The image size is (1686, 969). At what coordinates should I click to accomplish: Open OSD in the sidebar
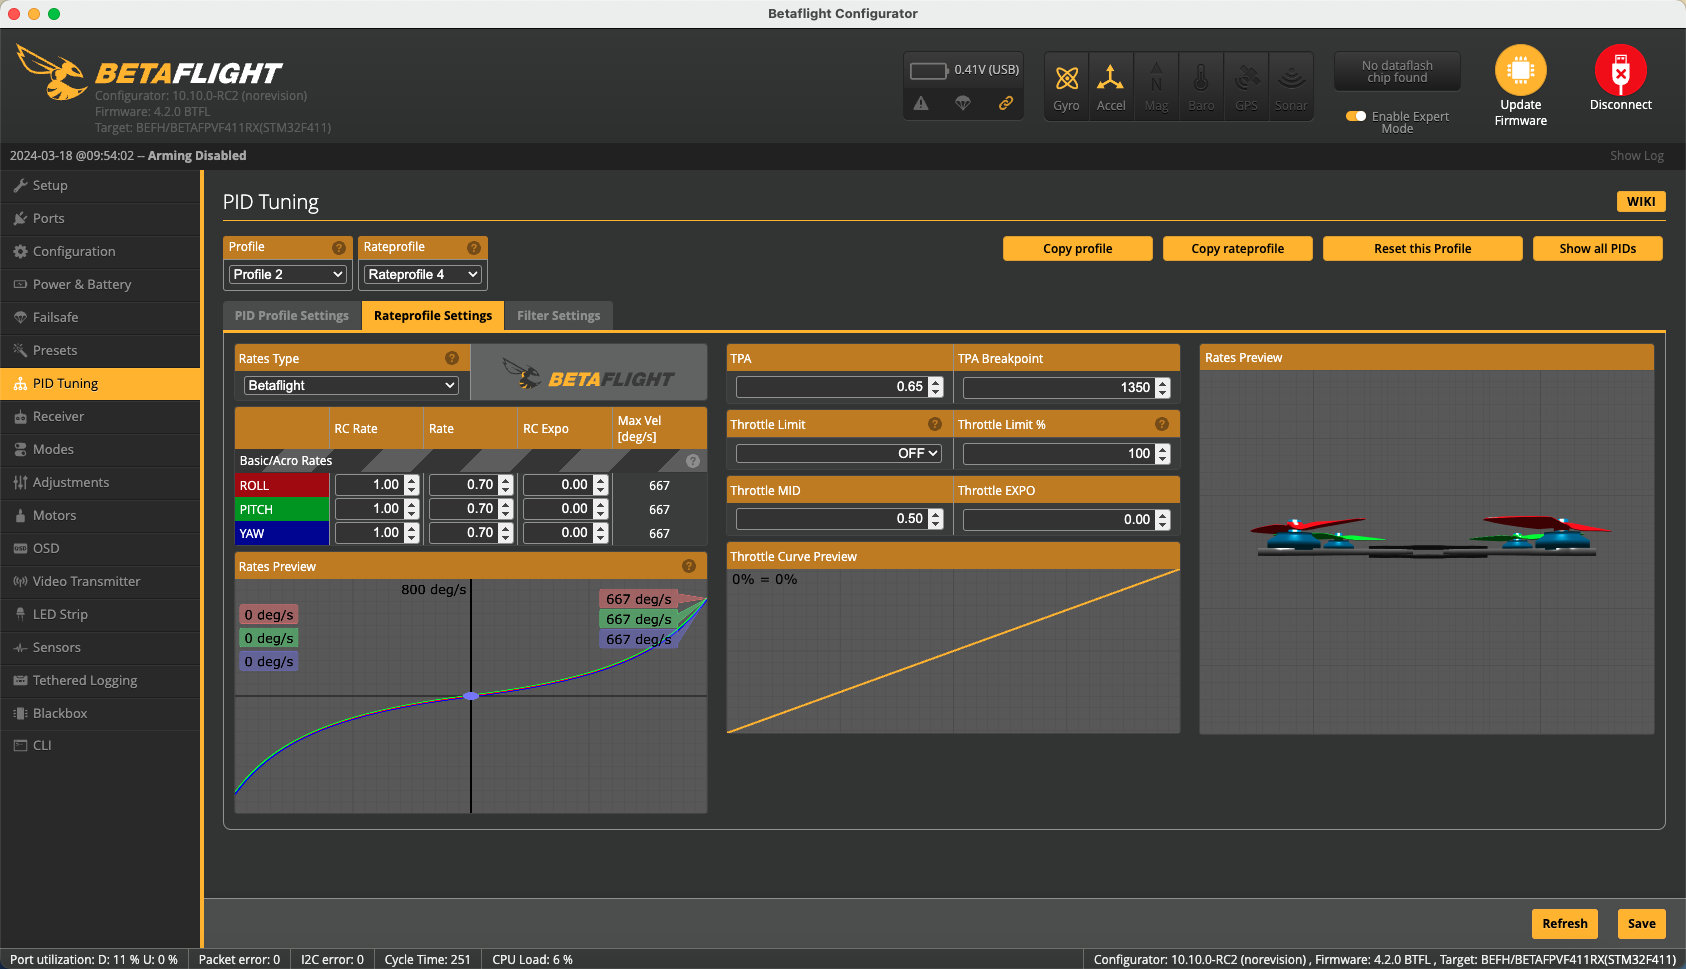click(x=100, y=549)
